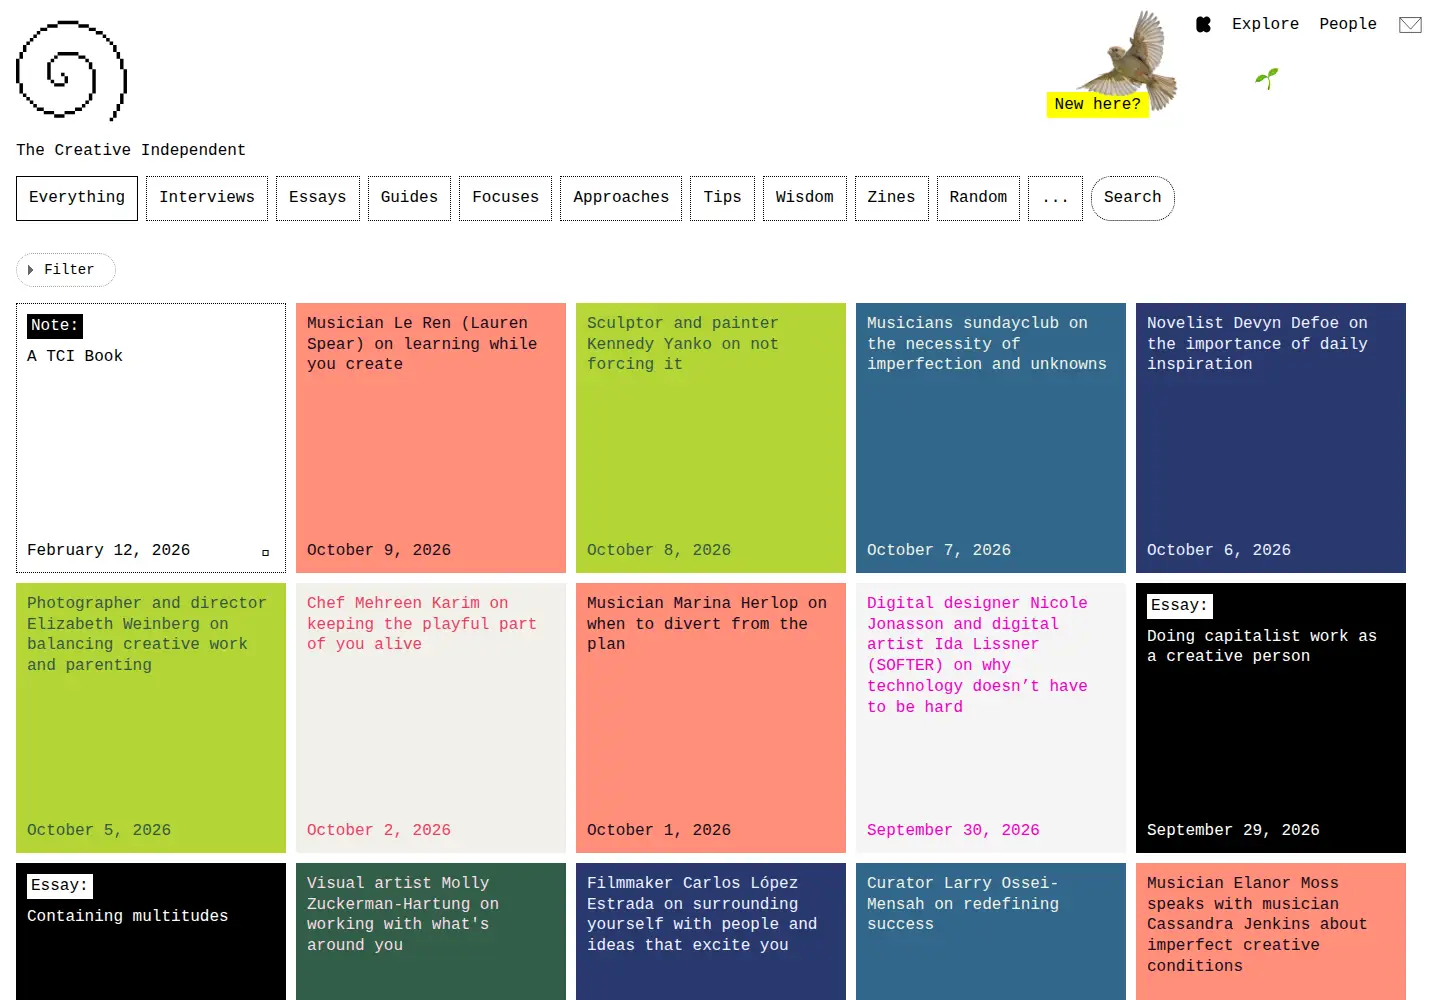Open the envelope mail icon

coord(1410,25)
